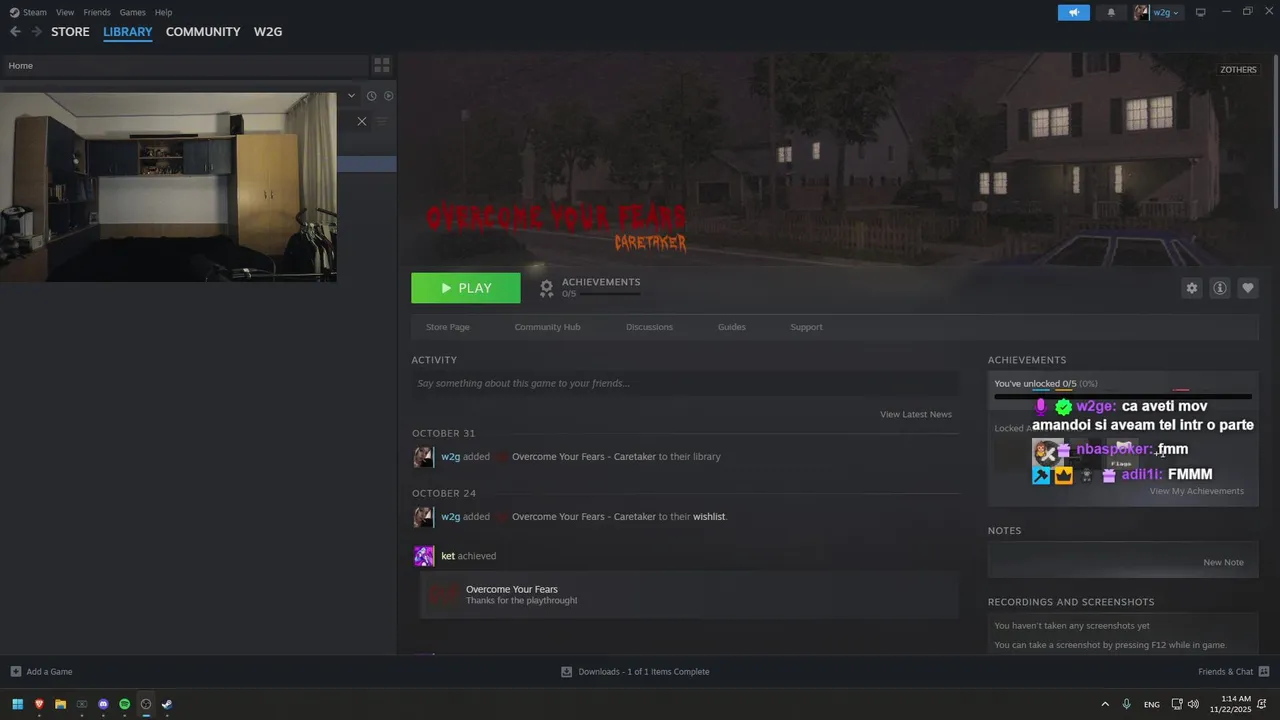The image size is (1280, 720).
Task: Open the notifications bell
Action: pyautogui.click(x=1111, y=12)
